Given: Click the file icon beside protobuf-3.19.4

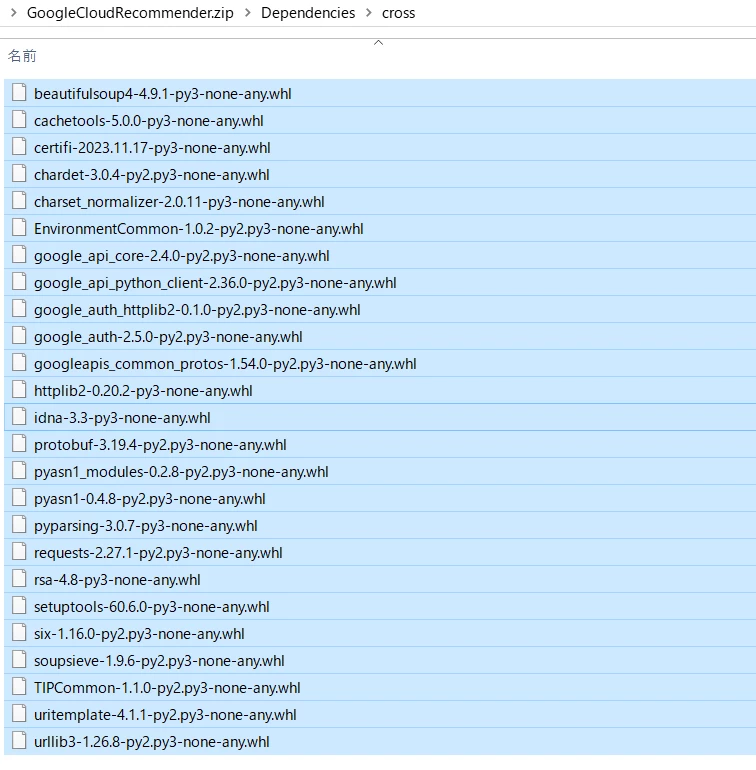Looking at the screenshot, I should click(x=19, y=443).
